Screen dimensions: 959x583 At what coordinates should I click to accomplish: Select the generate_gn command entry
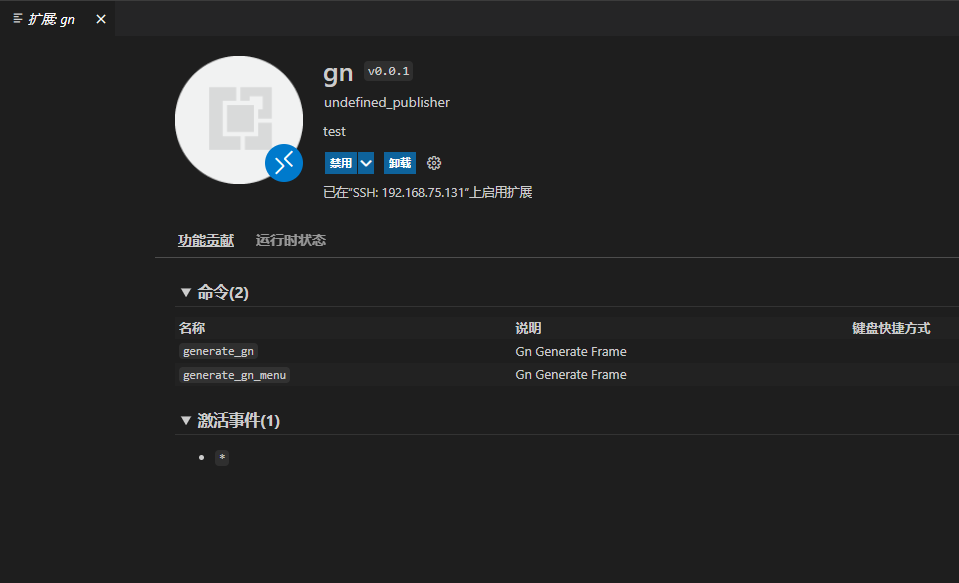point(219,351)
